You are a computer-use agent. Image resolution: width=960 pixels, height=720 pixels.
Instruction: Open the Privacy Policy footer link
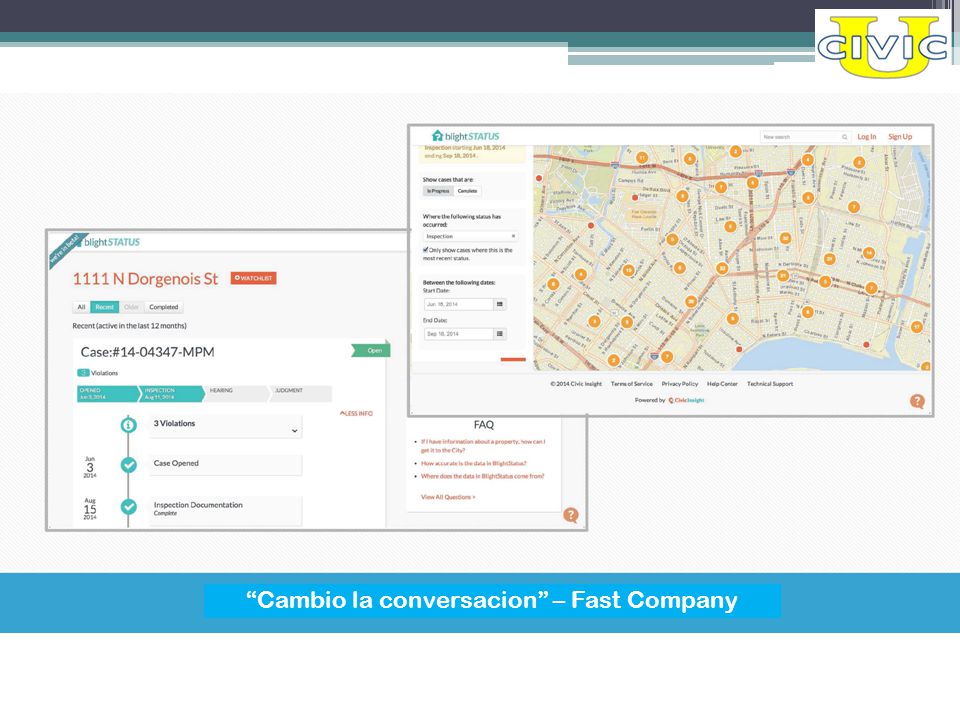pos(680,384)
